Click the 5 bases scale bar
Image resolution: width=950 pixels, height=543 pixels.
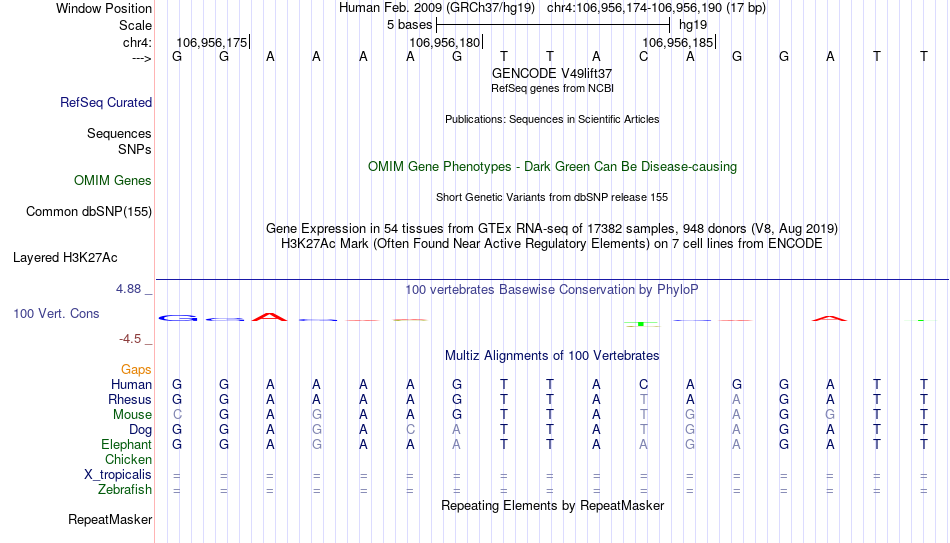pos(553,25)
